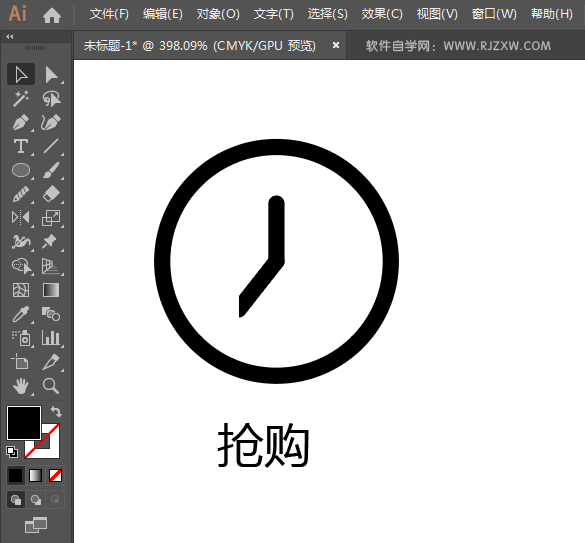
Task: Select the Curvature tool
Action: [x=51, y=122]
